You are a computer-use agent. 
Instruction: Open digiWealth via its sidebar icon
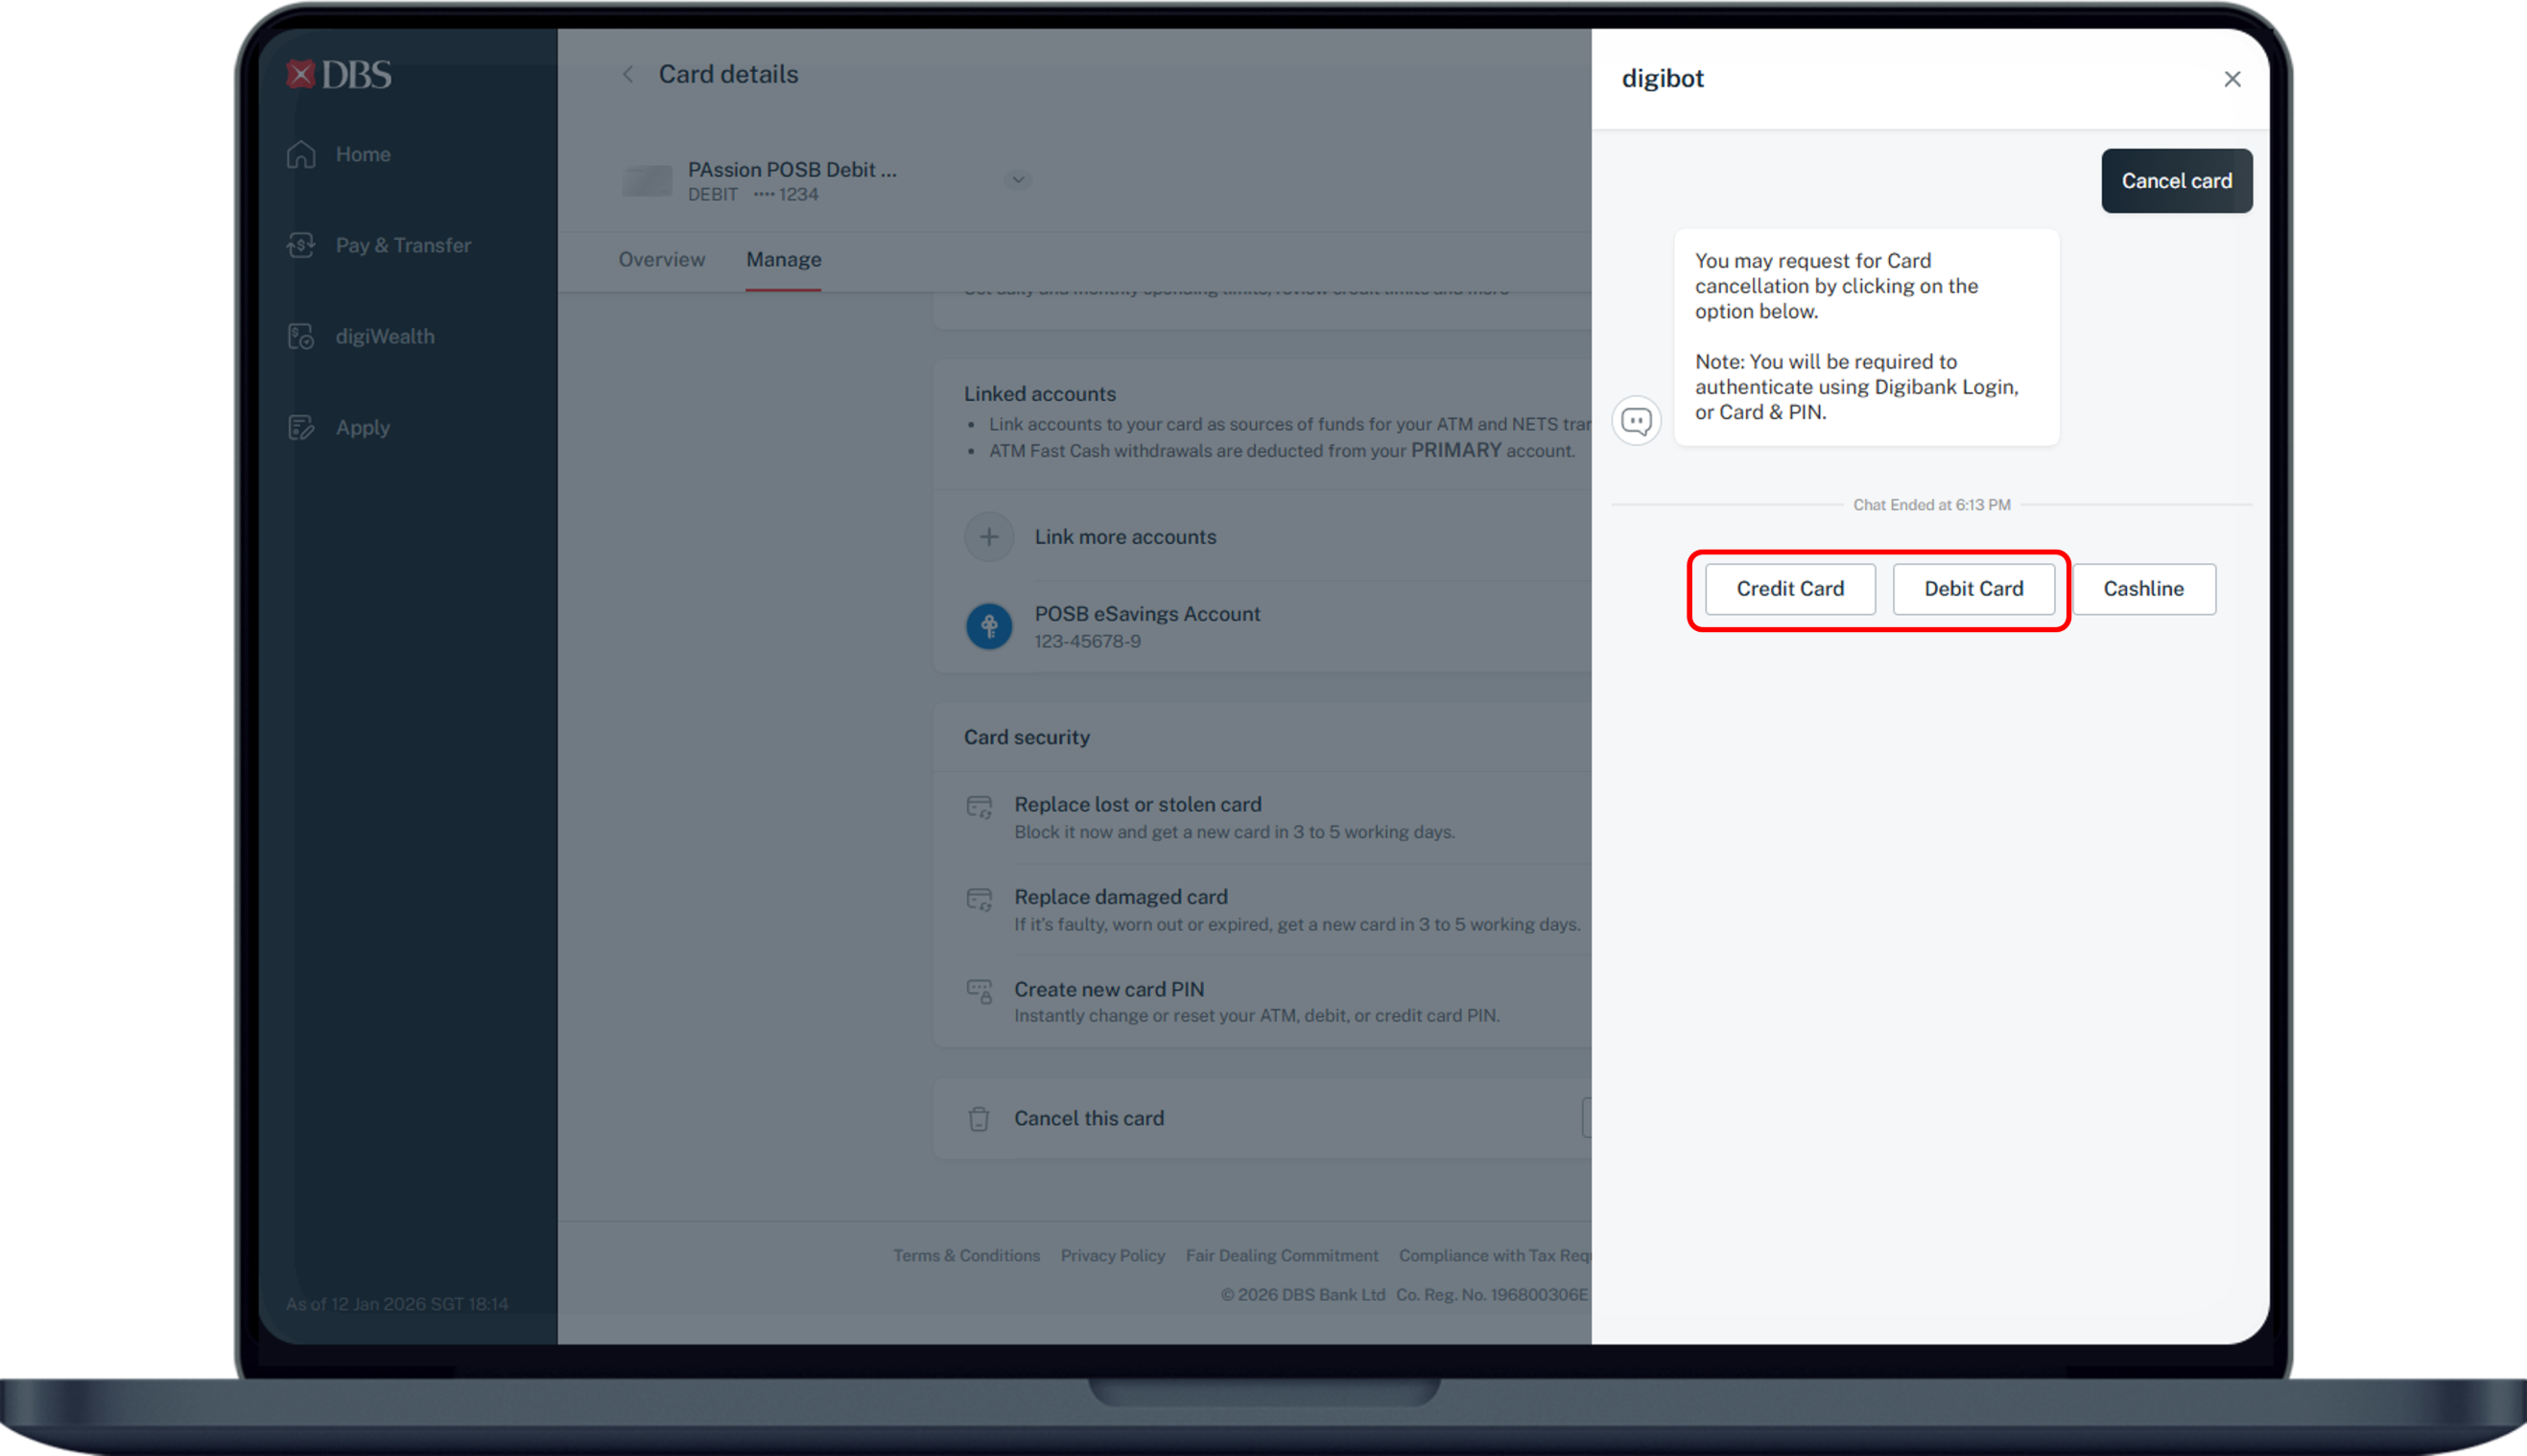301,336
